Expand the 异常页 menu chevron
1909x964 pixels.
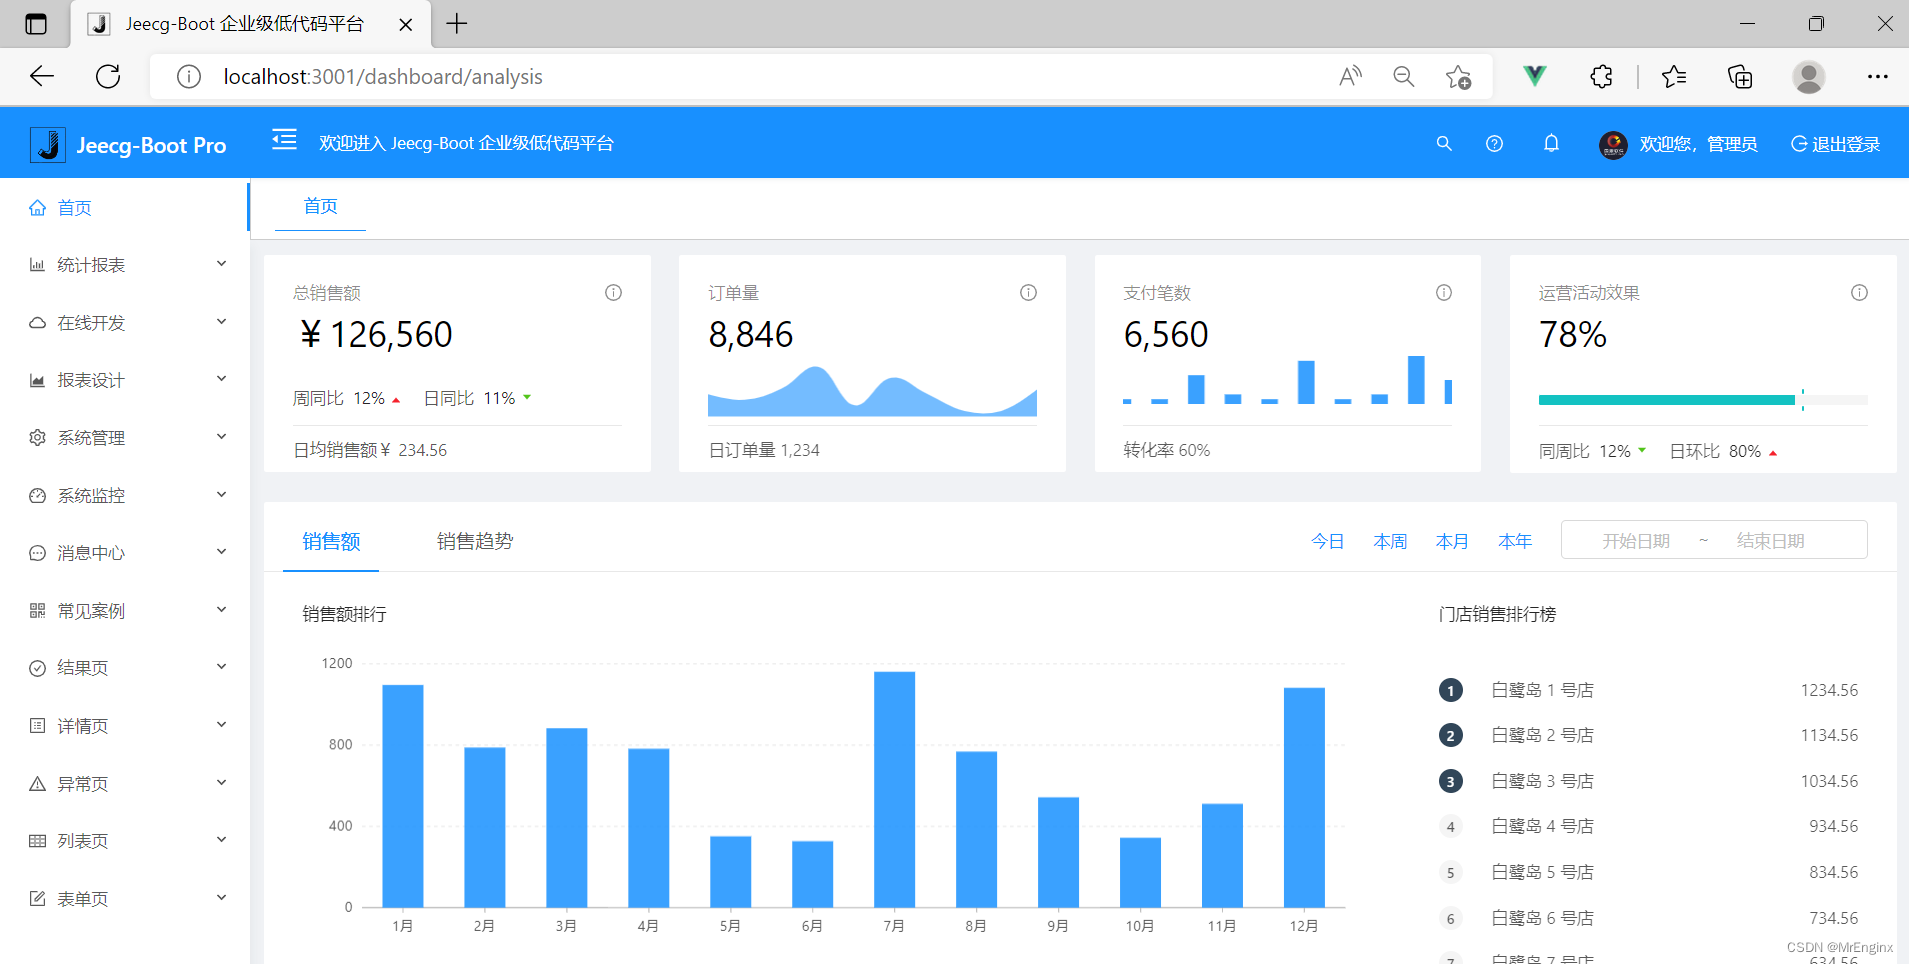(x=221, y=783)
